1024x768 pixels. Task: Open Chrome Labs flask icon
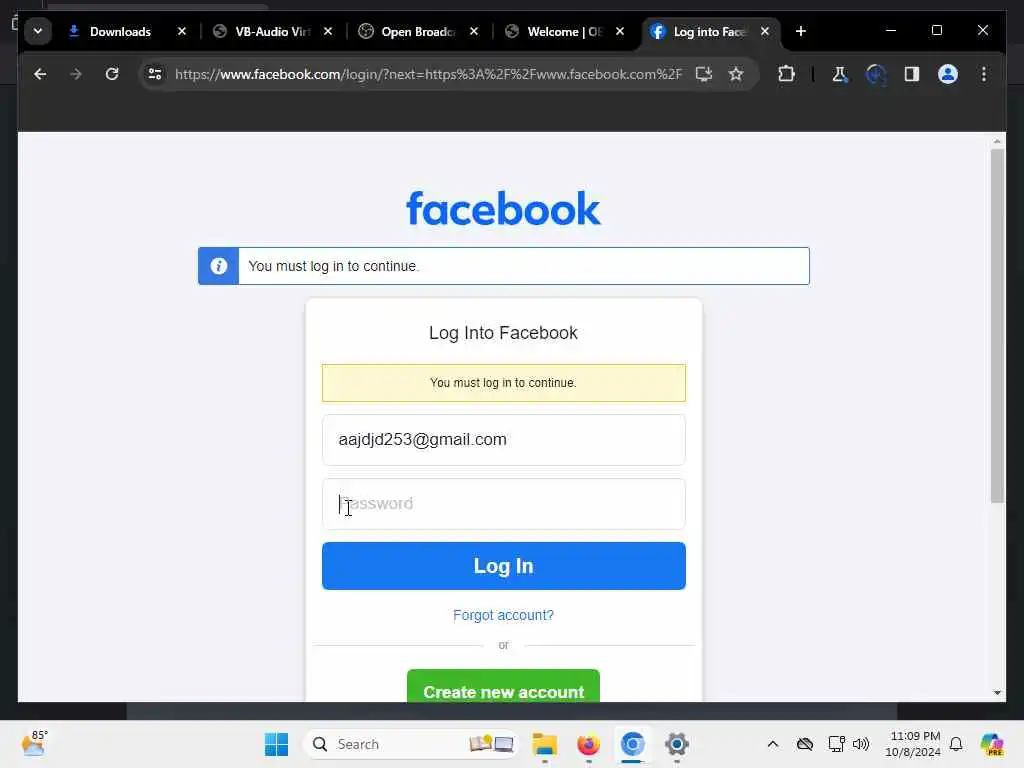[x=840, y=74]
